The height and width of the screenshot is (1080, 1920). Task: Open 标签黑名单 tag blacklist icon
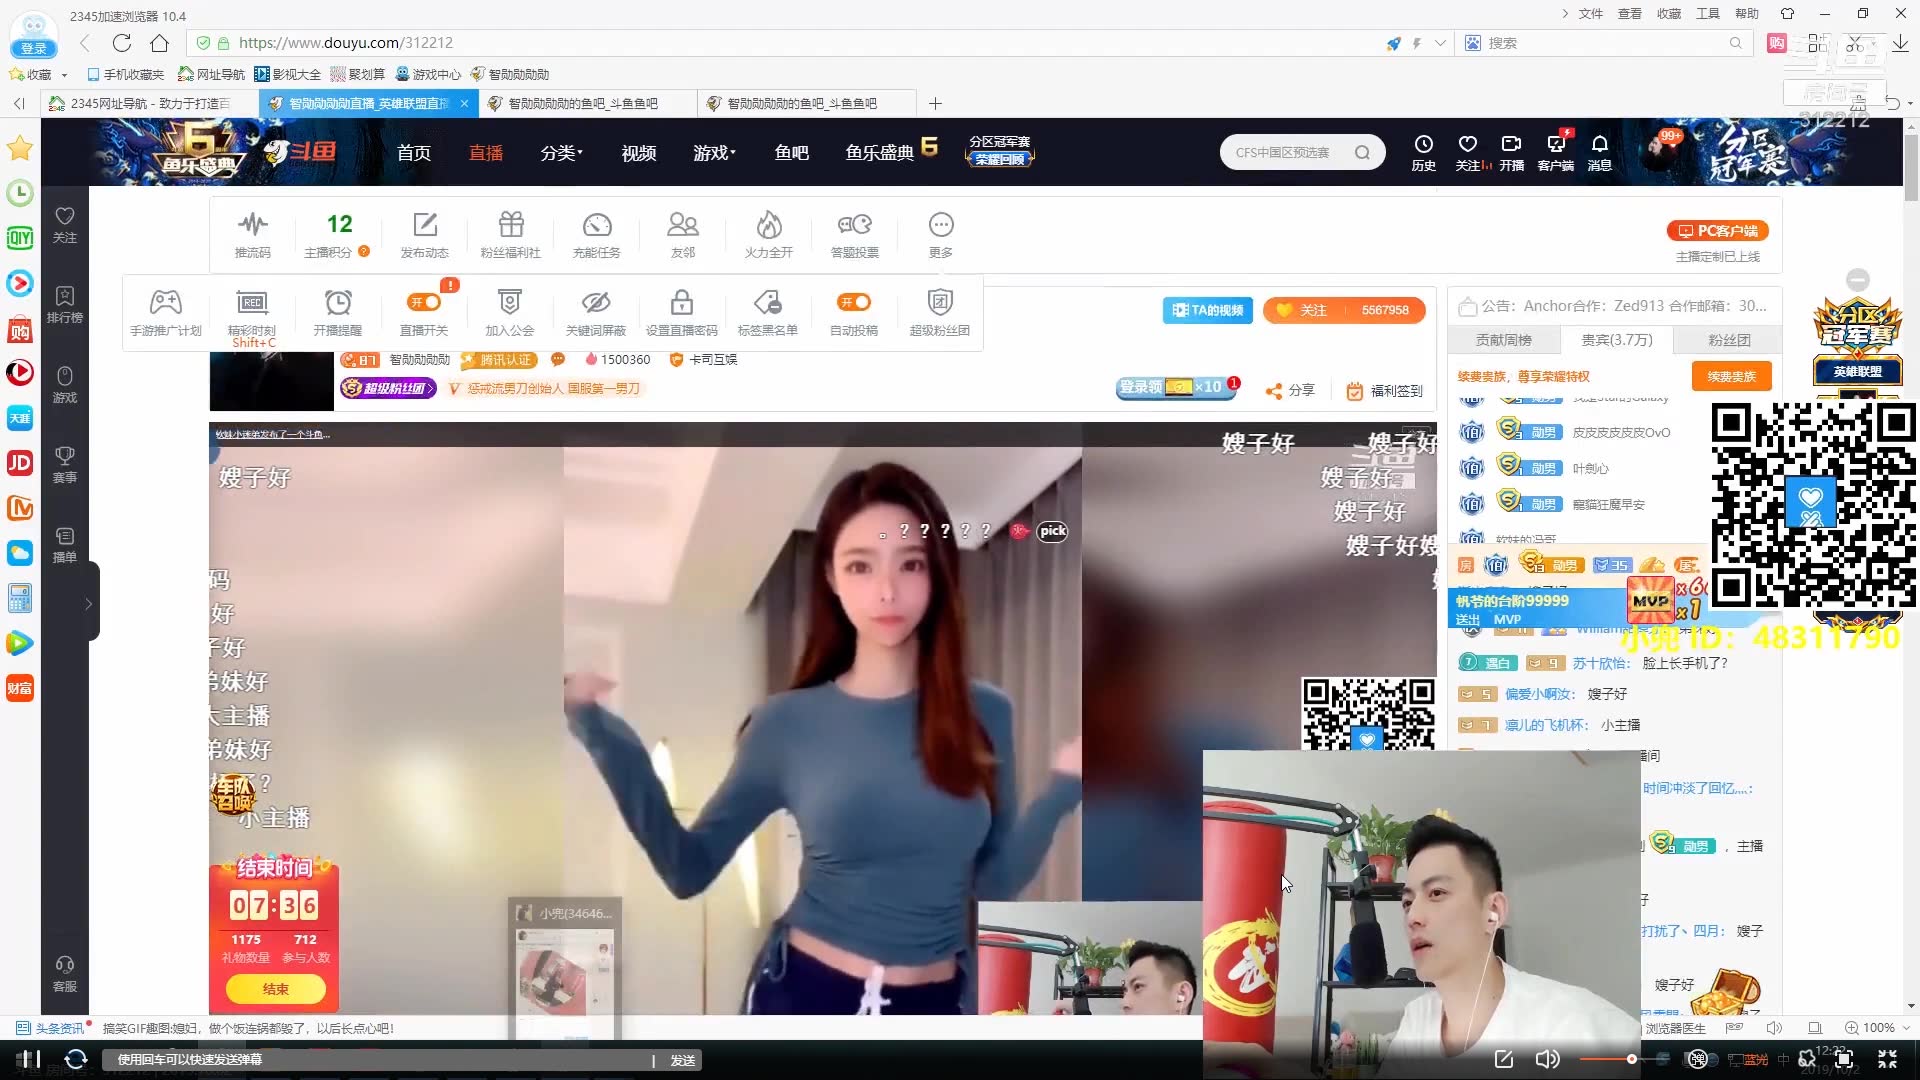(x=768, y=312)
